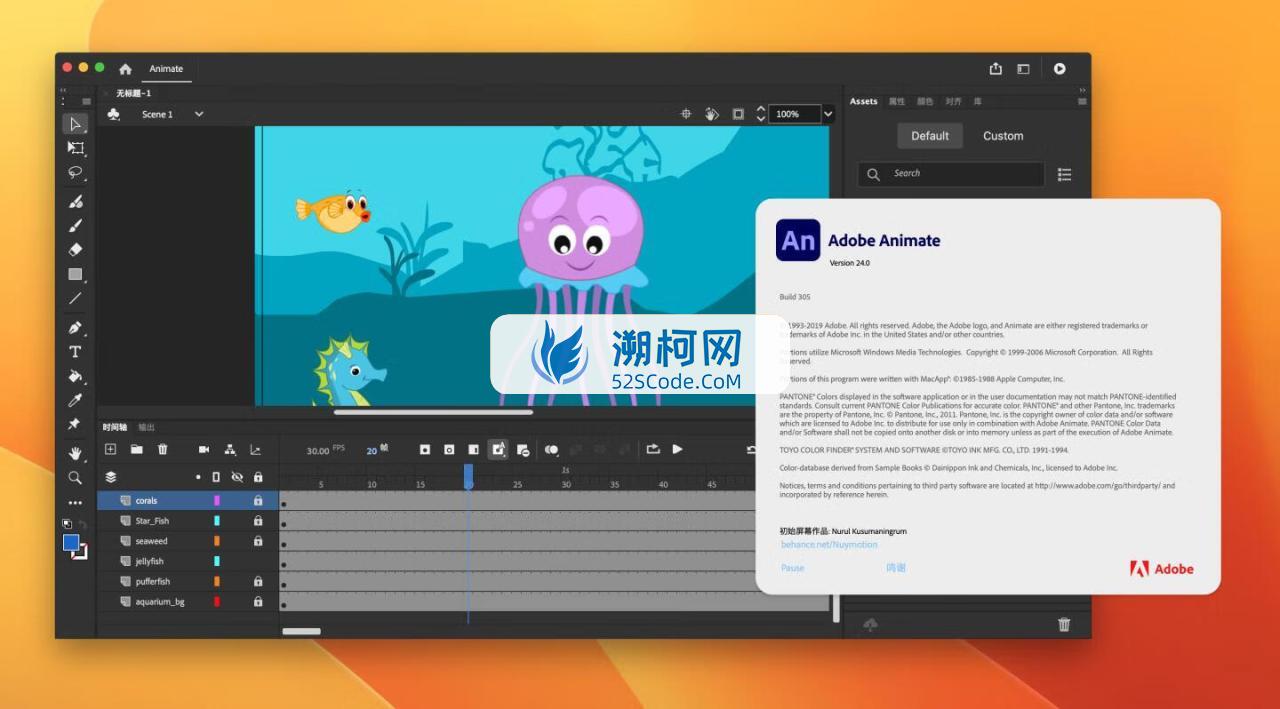Image resolution: width=1280 pixels, height=709 pixels.
Task: Switch to the 时间轴 timeline tab
Action: 115,427
